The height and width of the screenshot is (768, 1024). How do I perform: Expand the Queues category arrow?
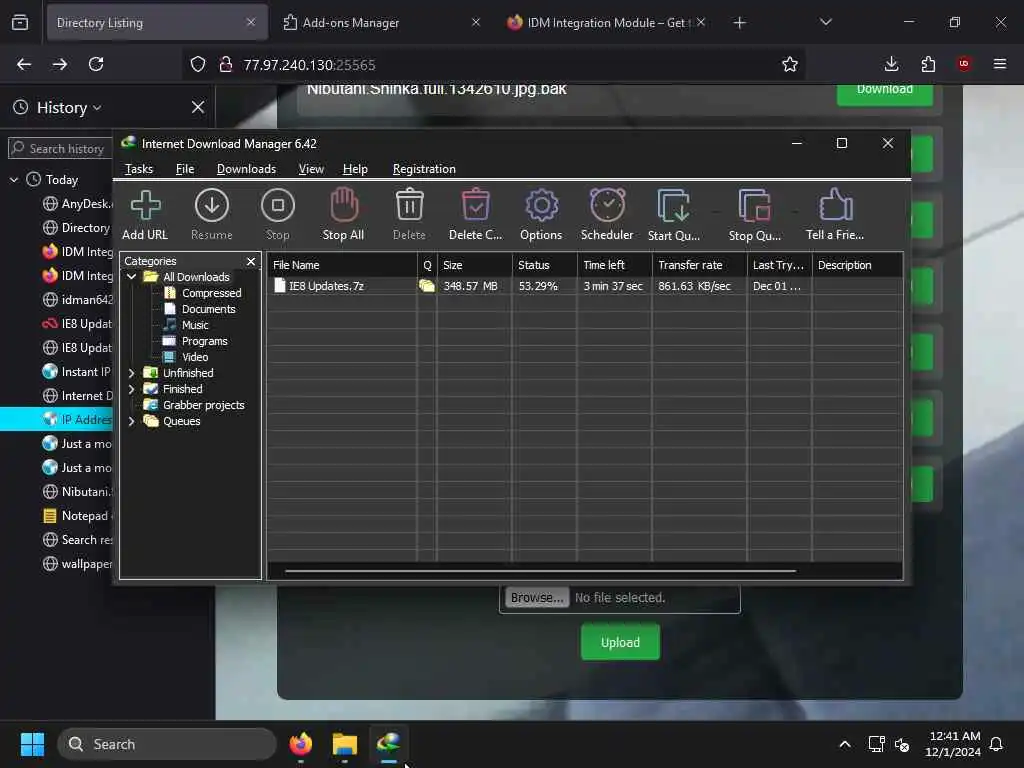[131, 421]
